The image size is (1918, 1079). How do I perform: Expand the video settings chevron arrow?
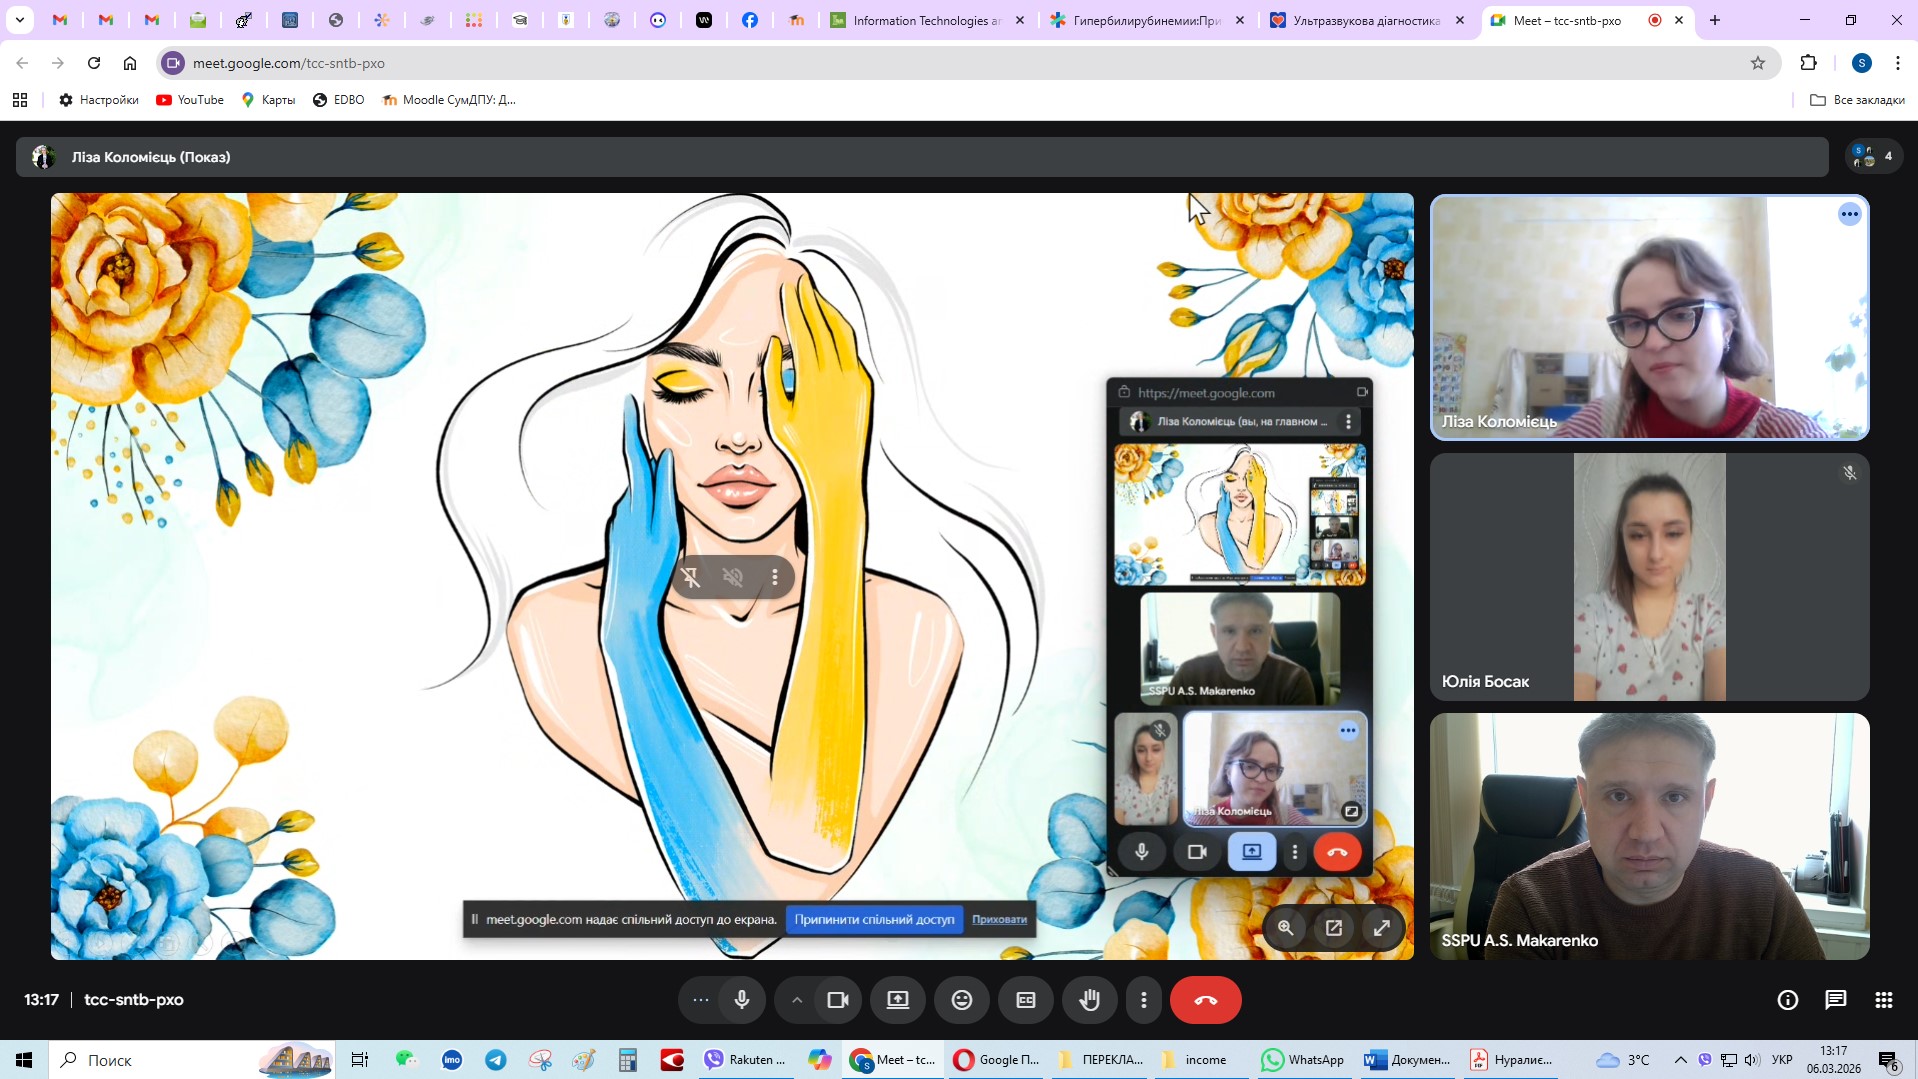[796, 1000]
